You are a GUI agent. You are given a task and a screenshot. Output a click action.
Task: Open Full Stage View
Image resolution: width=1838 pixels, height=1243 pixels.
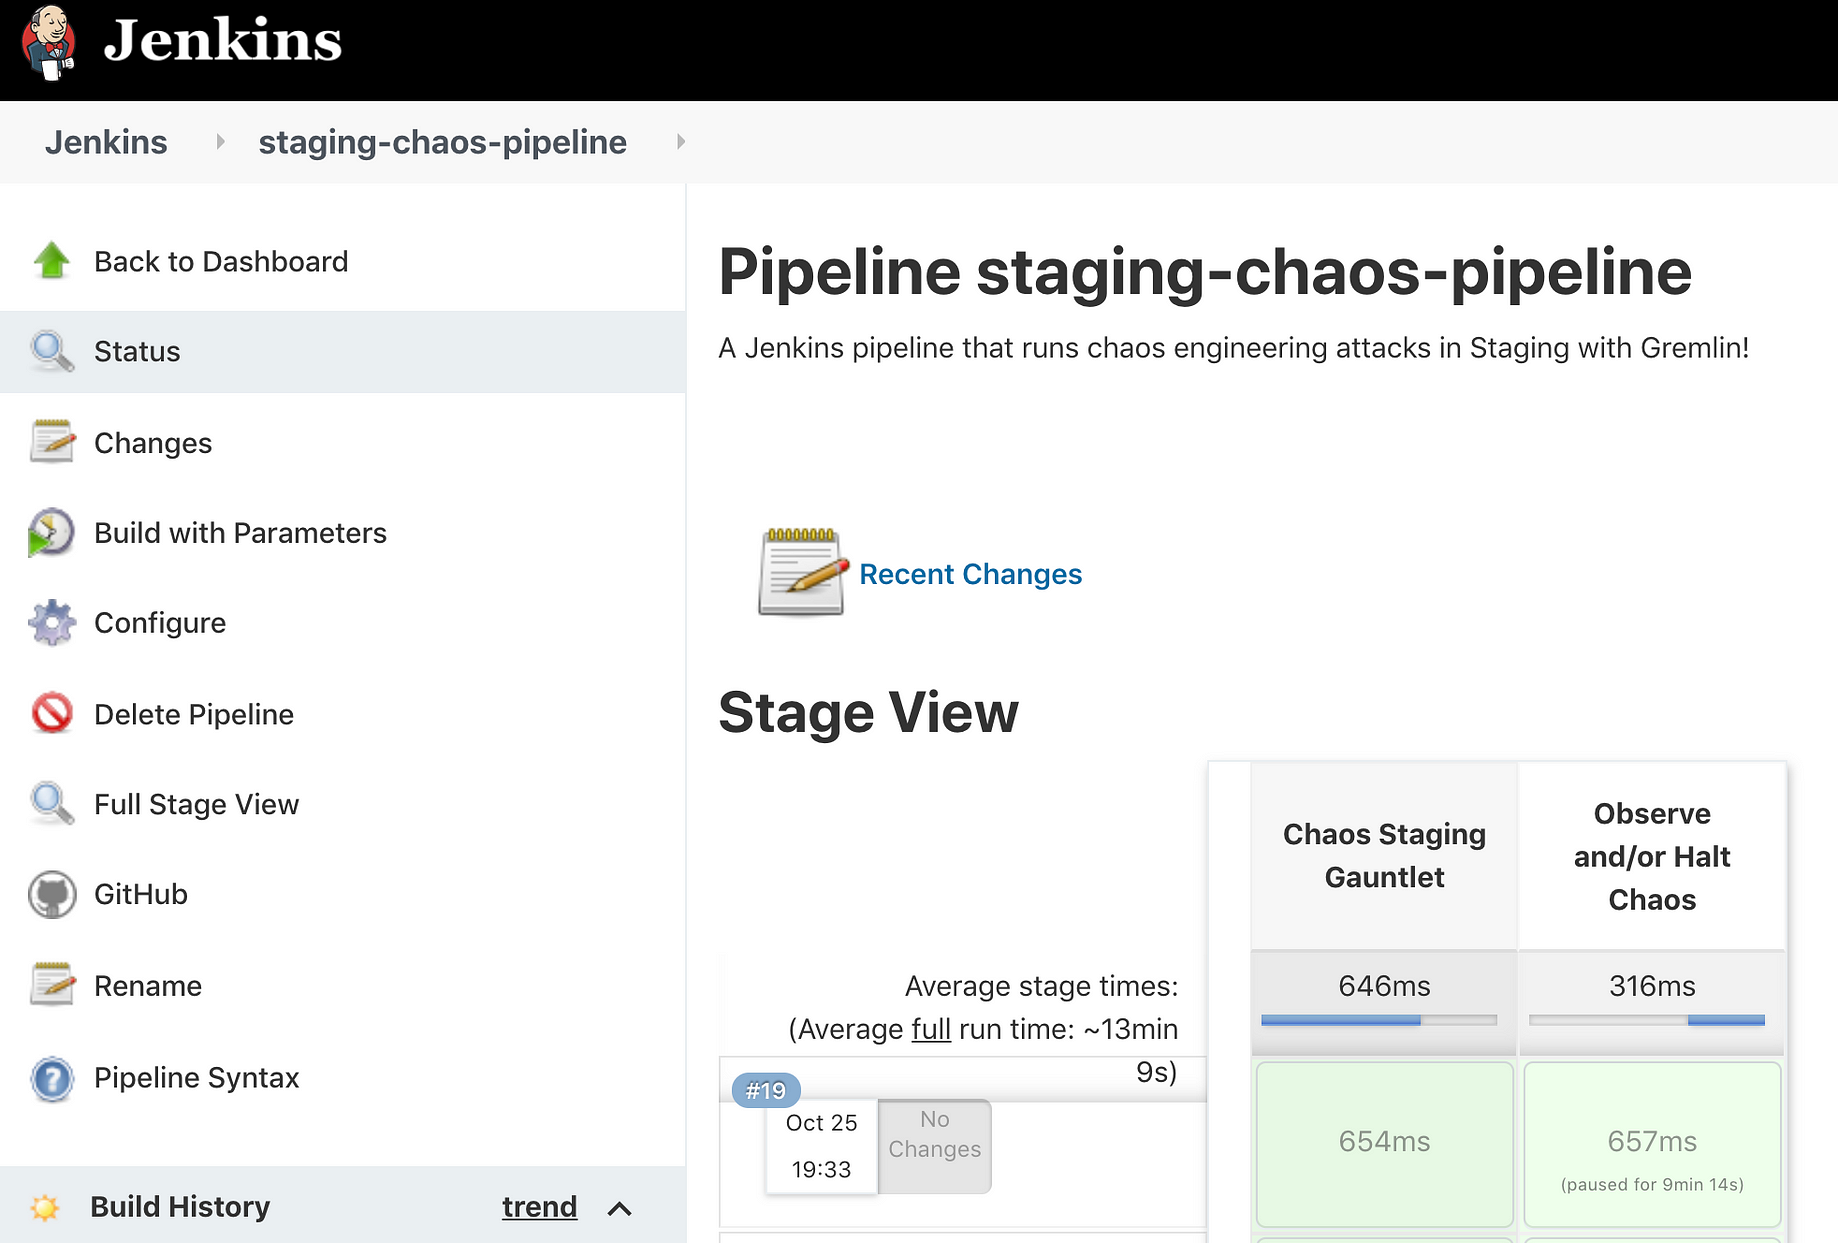196,804
